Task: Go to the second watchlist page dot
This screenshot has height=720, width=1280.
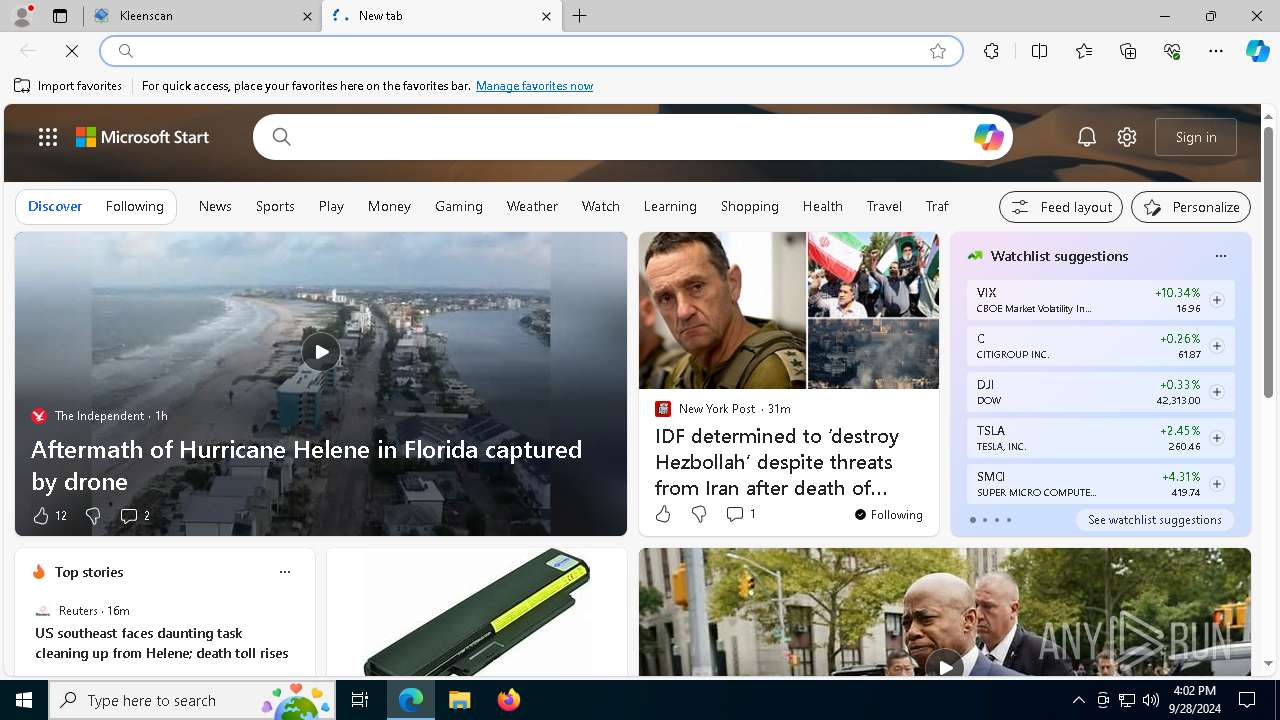Action: coord(985,520)
